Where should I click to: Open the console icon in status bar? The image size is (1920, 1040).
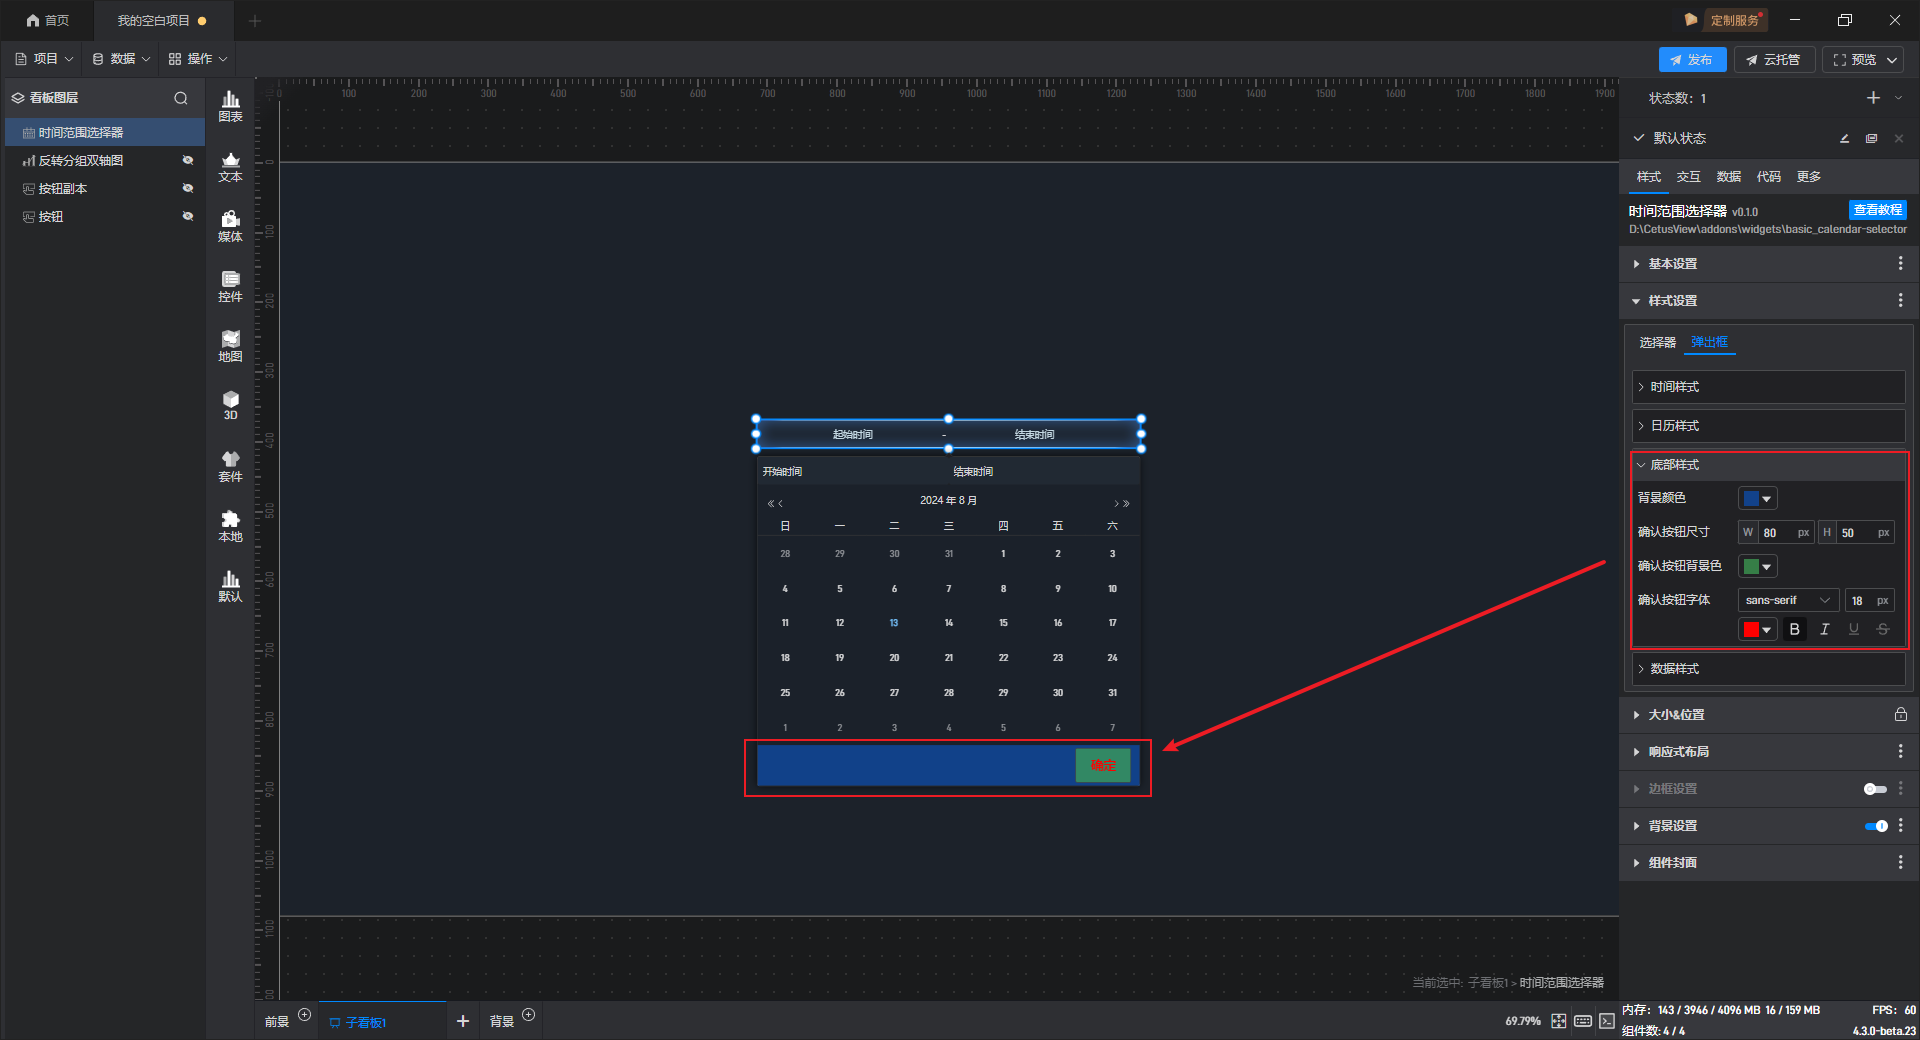(x=1607, y=1021)
